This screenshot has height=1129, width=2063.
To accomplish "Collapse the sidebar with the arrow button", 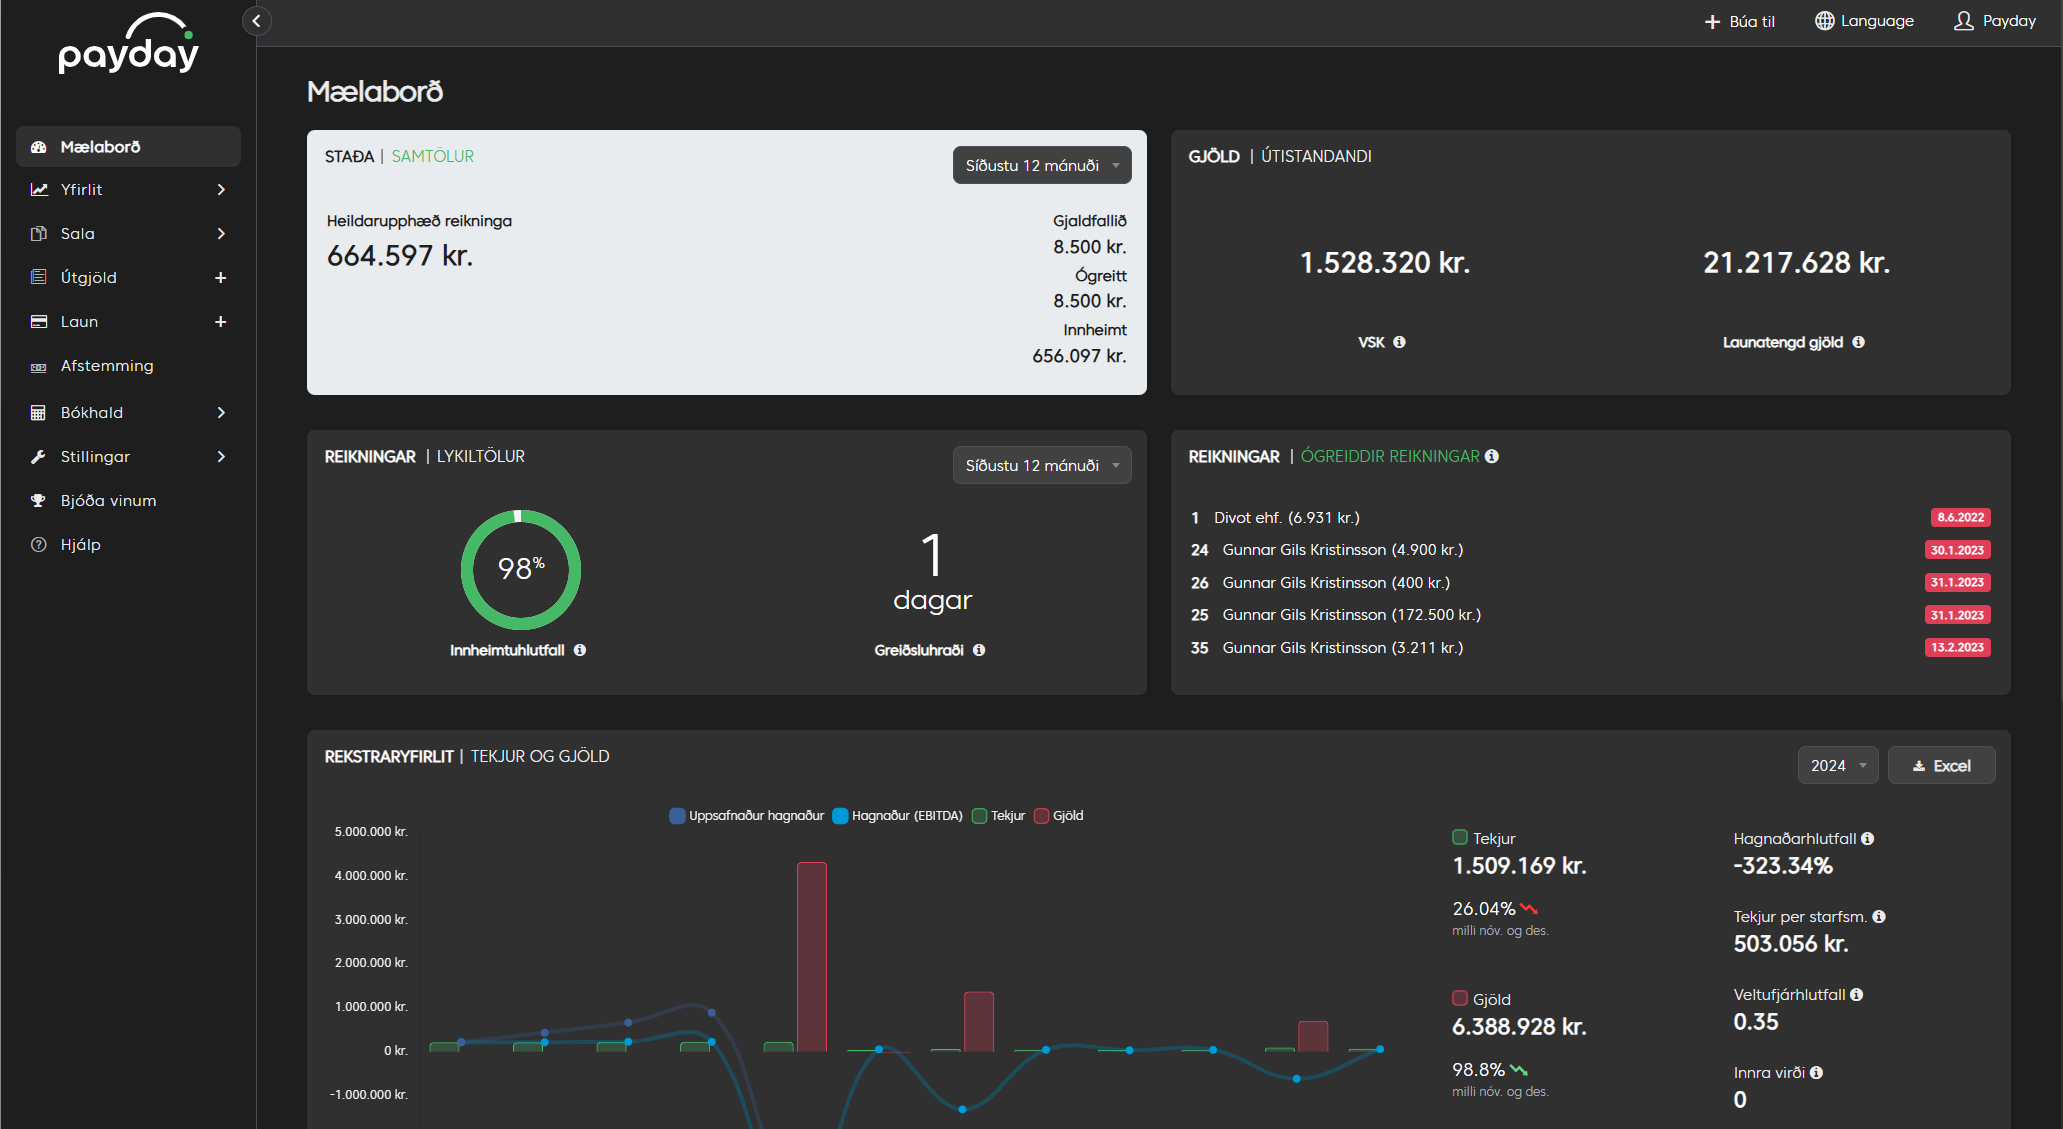I will click(257, 21).
